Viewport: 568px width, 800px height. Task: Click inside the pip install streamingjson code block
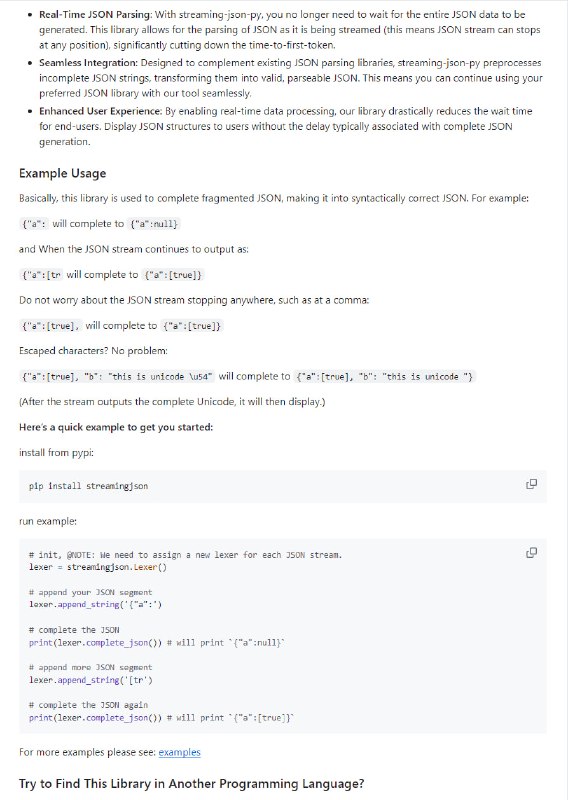tap(283, 486)
